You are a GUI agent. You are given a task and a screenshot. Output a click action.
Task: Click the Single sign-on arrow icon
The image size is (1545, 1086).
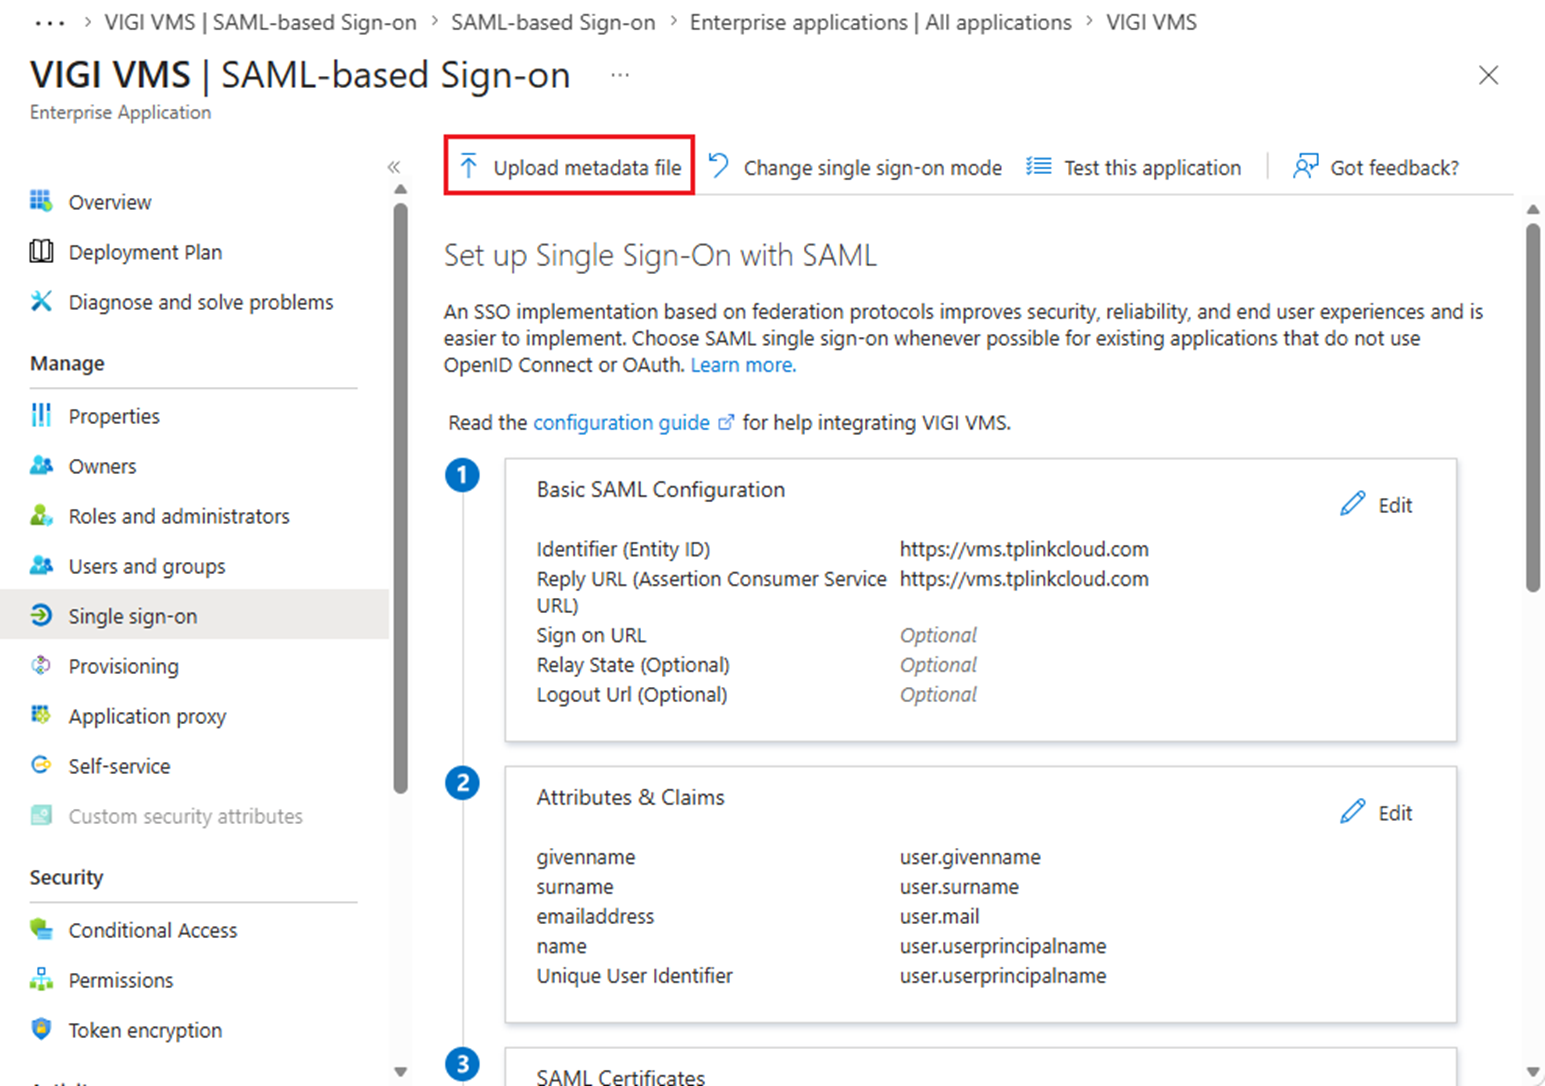41,615
